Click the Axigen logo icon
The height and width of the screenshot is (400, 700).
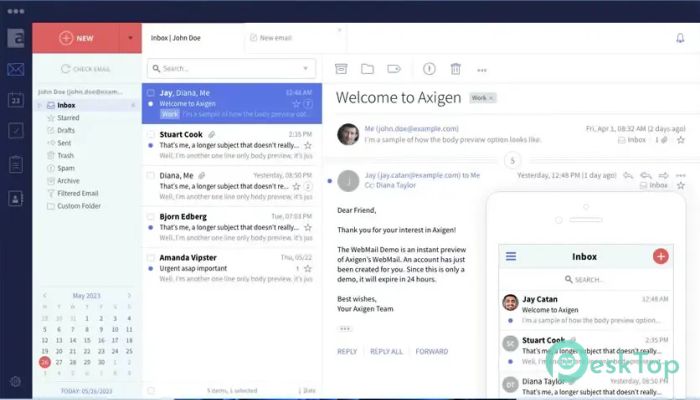(16, 38)
